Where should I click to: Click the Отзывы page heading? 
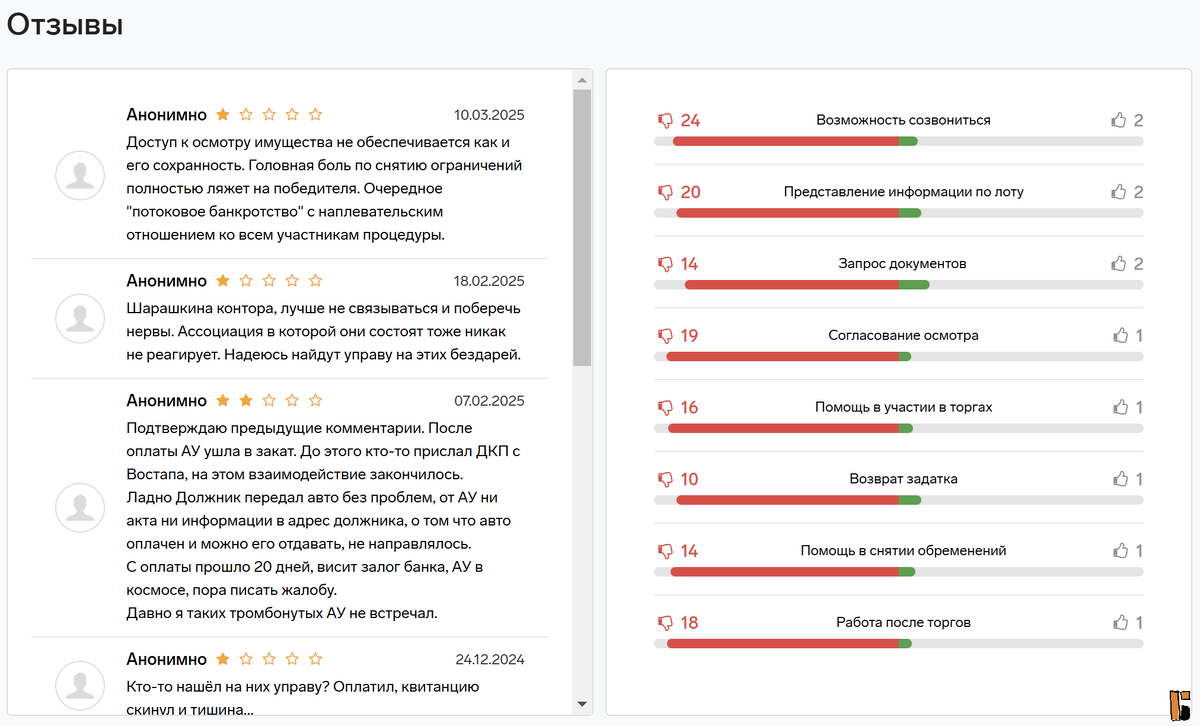pyautogui.click(x=64, y=24)
